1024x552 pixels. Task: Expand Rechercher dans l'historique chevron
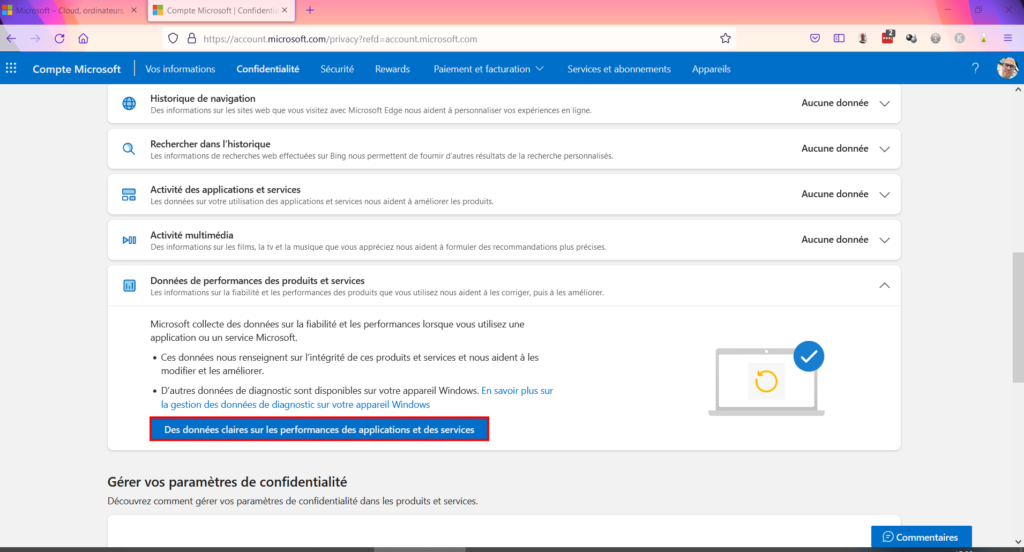coord(884,149)
